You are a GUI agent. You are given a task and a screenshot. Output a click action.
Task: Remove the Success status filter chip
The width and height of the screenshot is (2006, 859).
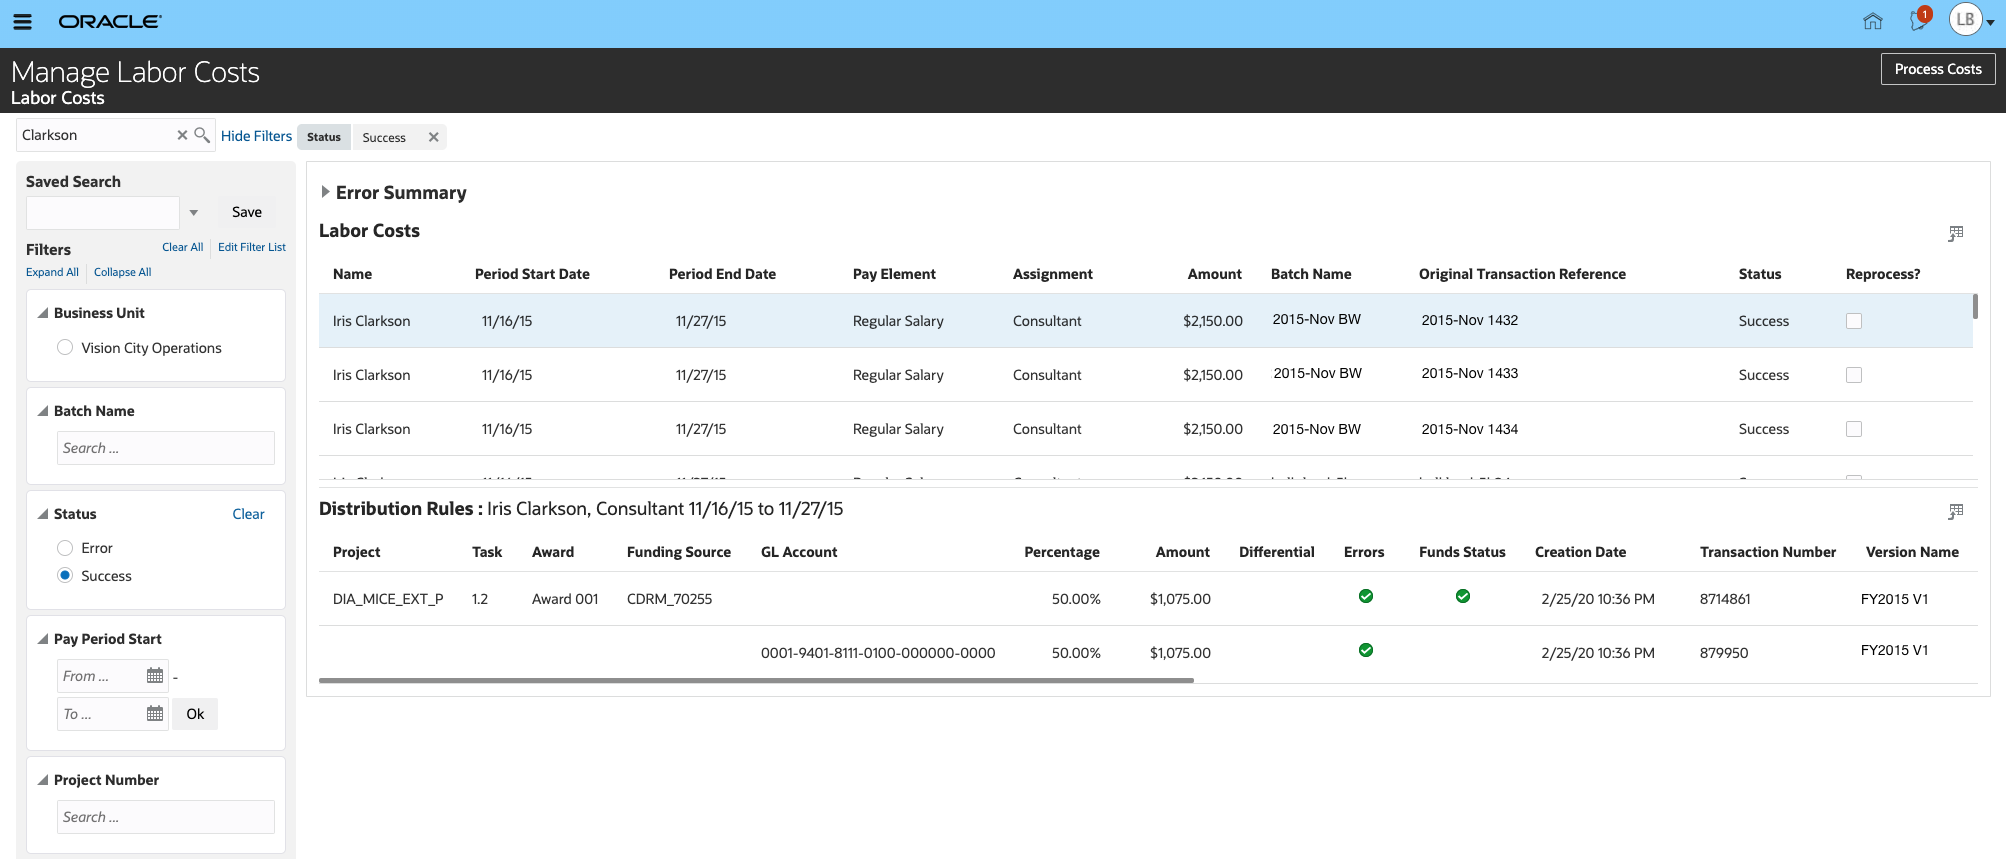point(433,137)
